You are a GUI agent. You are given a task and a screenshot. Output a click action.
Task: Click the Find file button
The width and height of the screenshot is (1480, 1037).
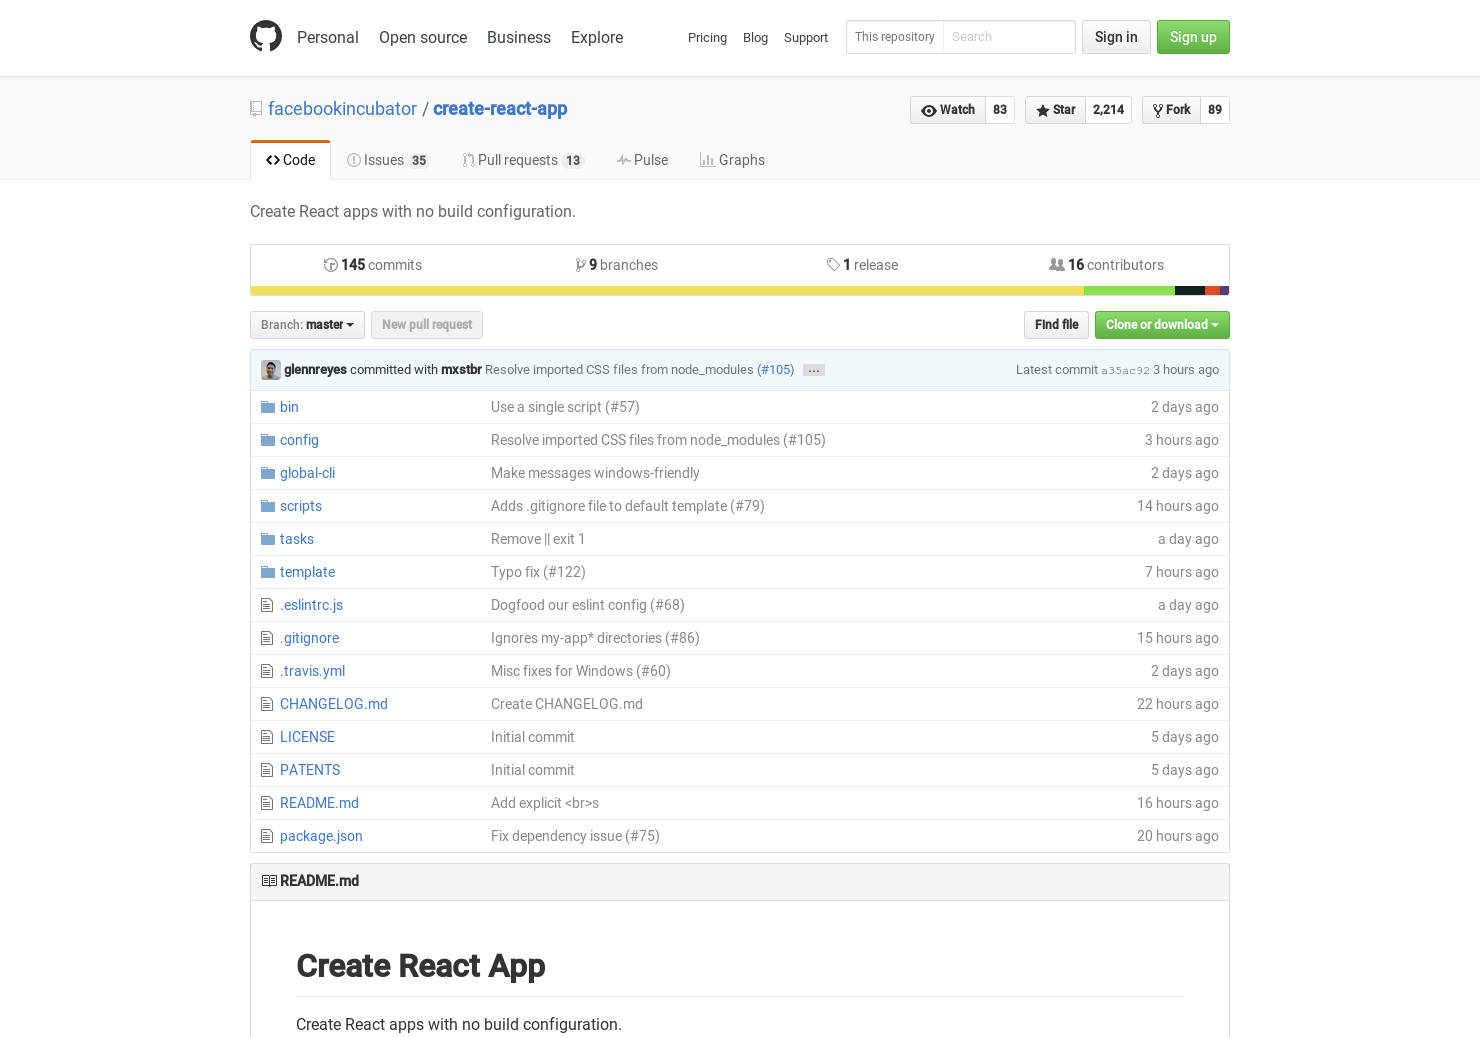[x=1056, y=324]
